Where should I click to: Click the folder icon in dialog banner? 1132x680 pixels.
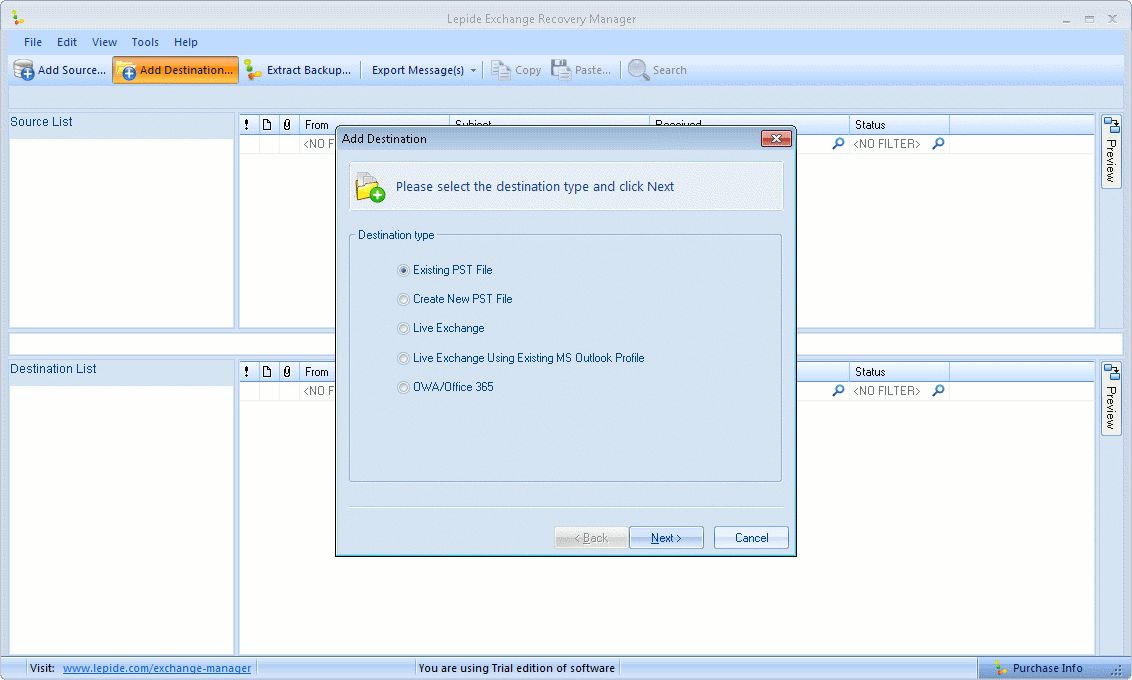[370, 187]
